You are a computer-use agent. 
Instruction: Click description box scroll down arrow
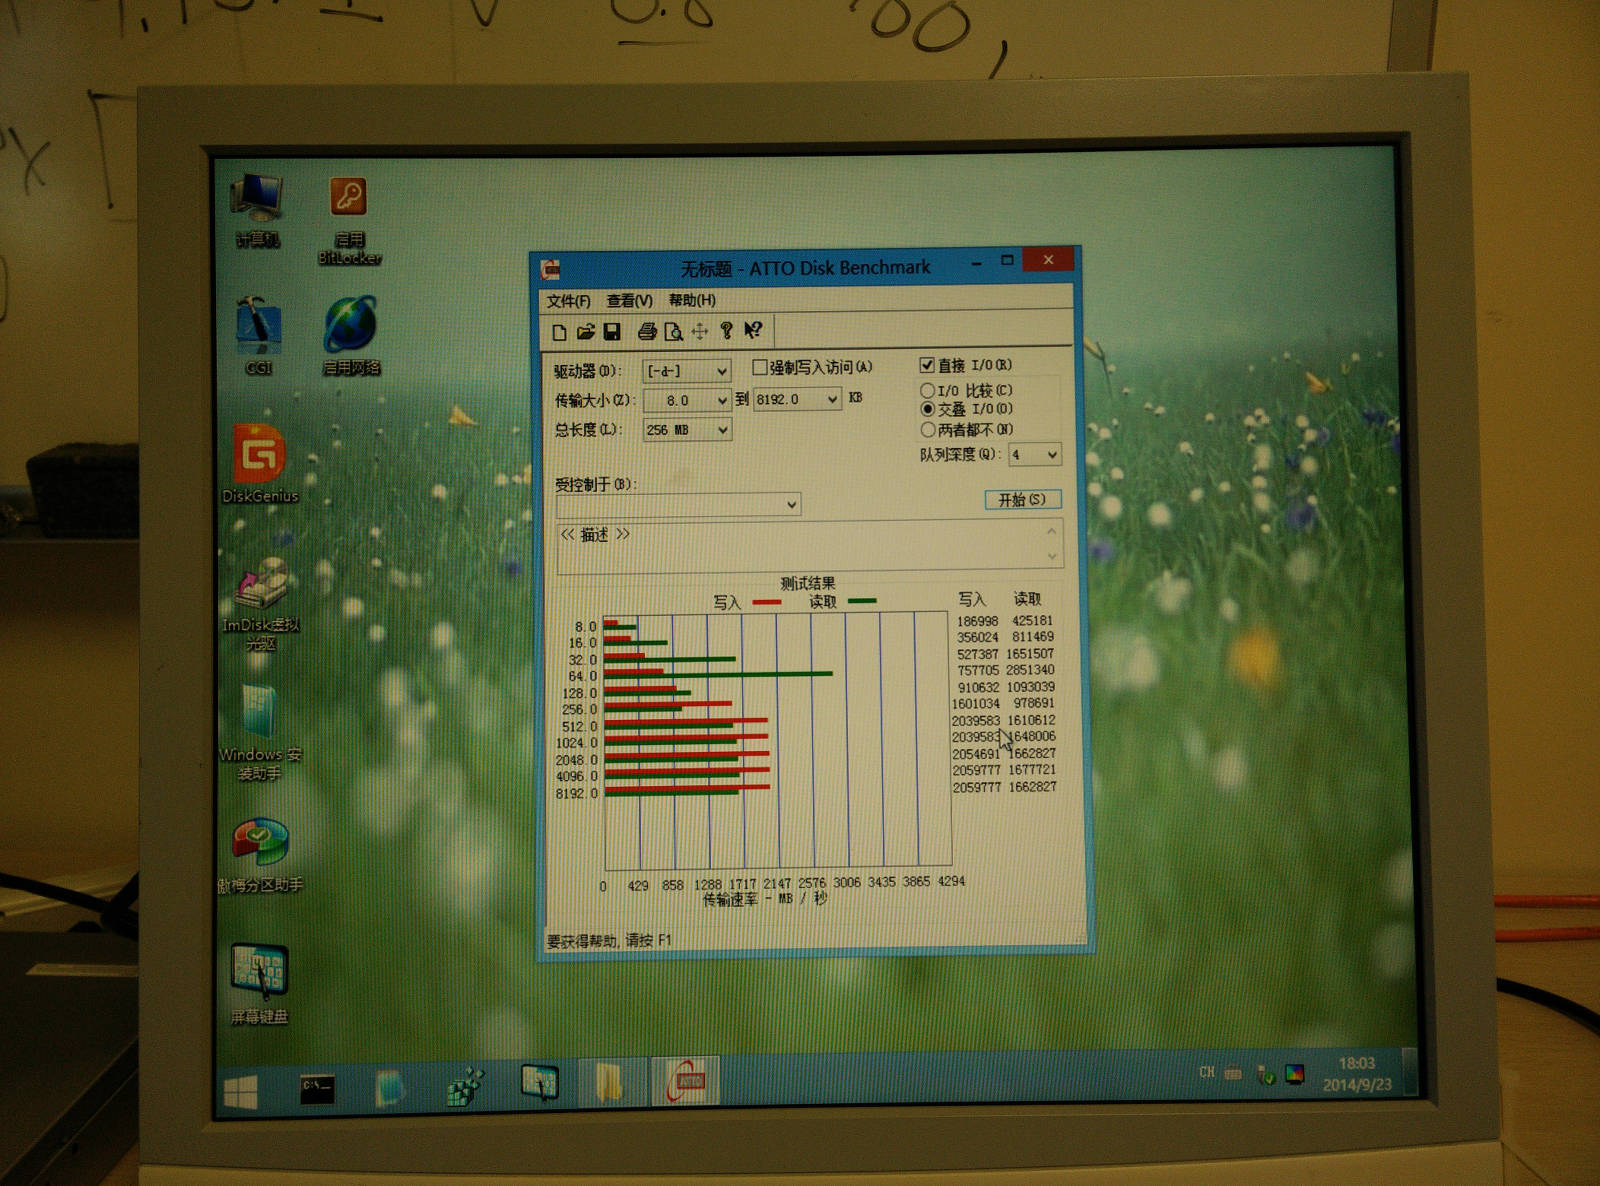coord(1051,556)
